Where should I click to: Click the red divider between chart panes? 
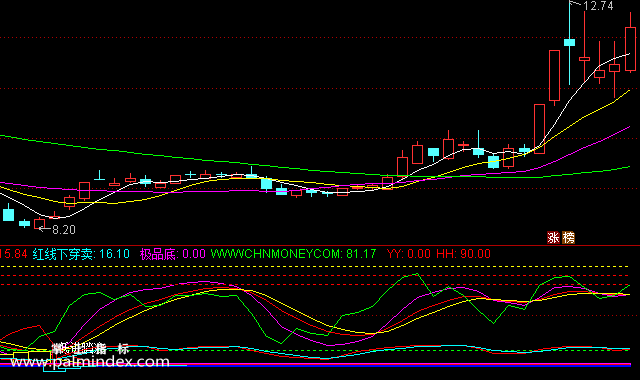(x=320, y=246)
